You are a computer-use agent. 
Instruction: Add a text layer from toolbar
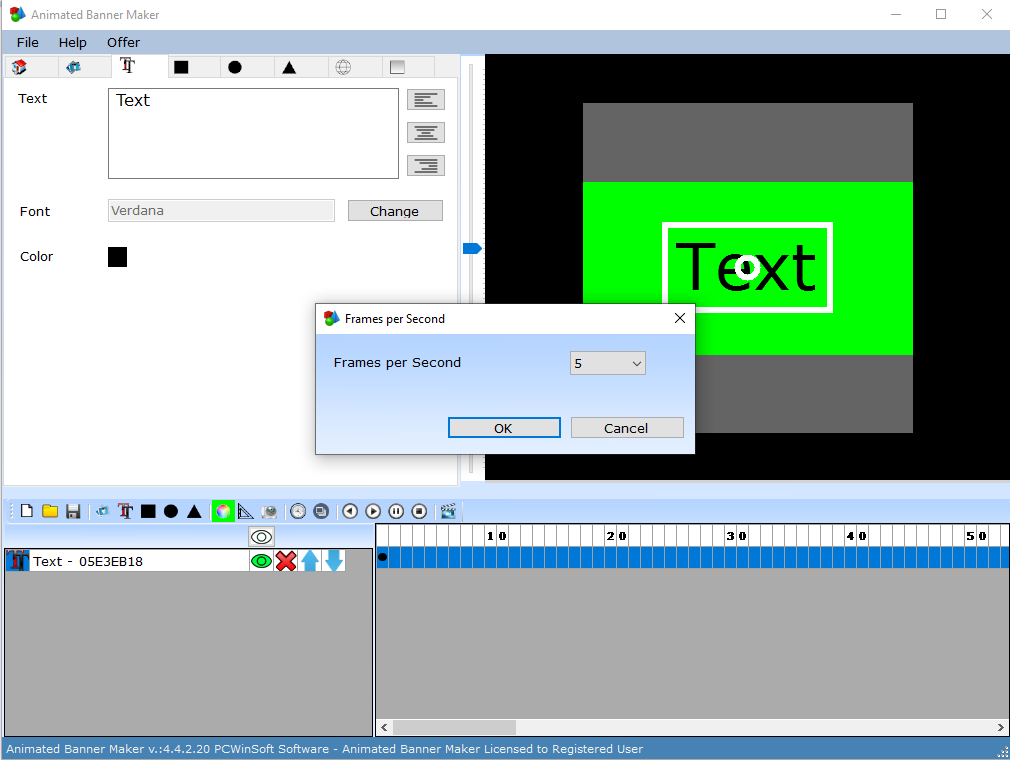pos(126,511)
